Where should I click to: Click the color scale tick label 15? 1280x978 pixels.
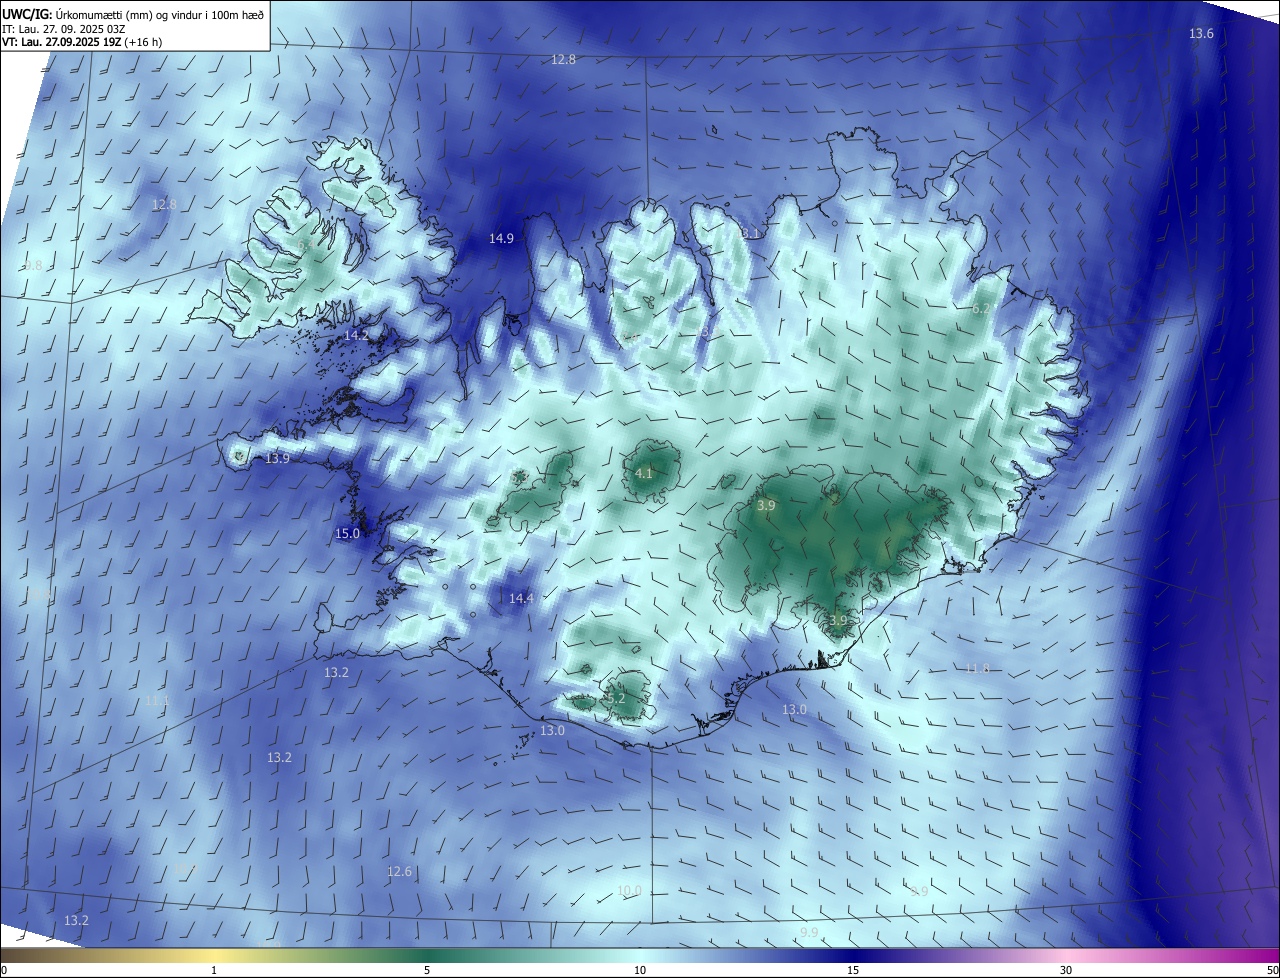click(853, 970)
